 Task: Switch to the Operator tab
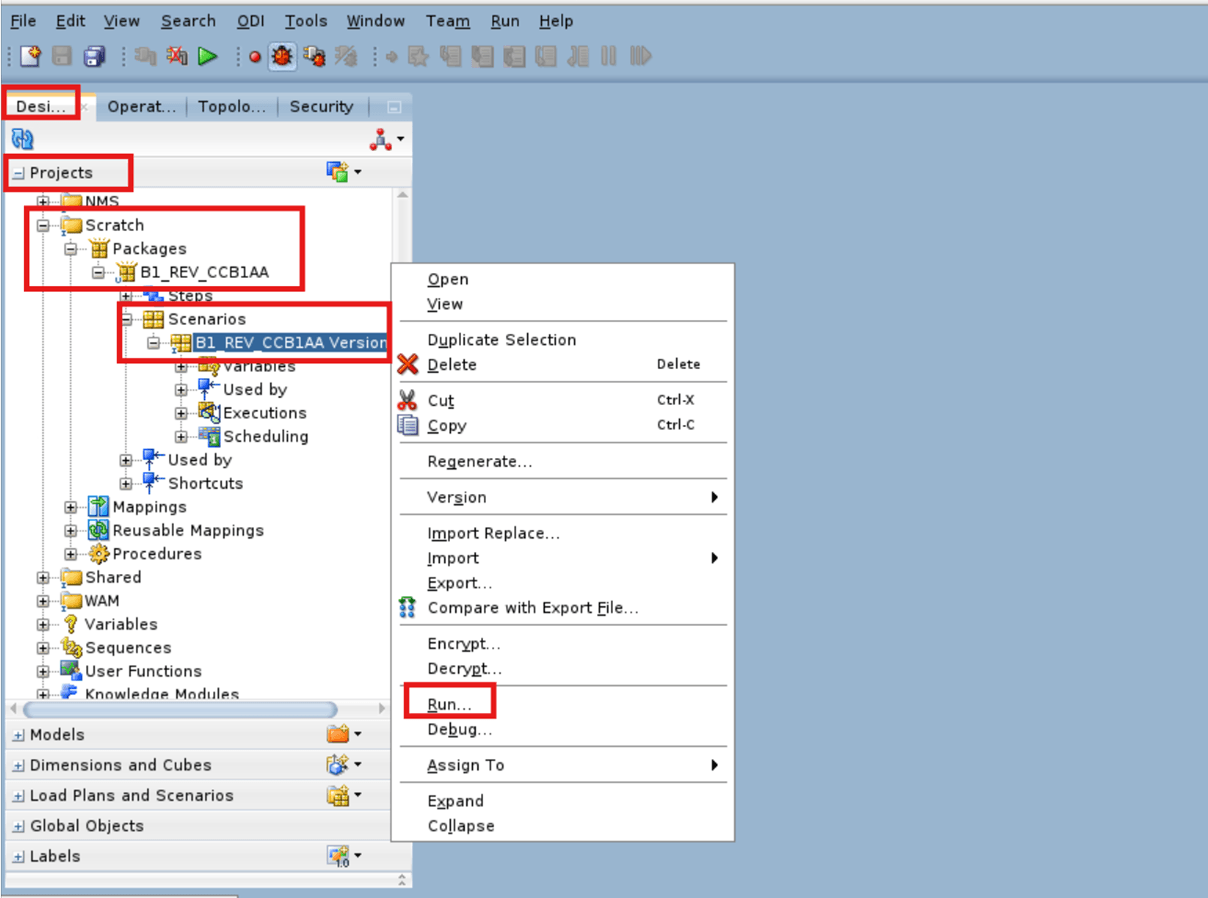pyautogui.click(x=141, y=106)
